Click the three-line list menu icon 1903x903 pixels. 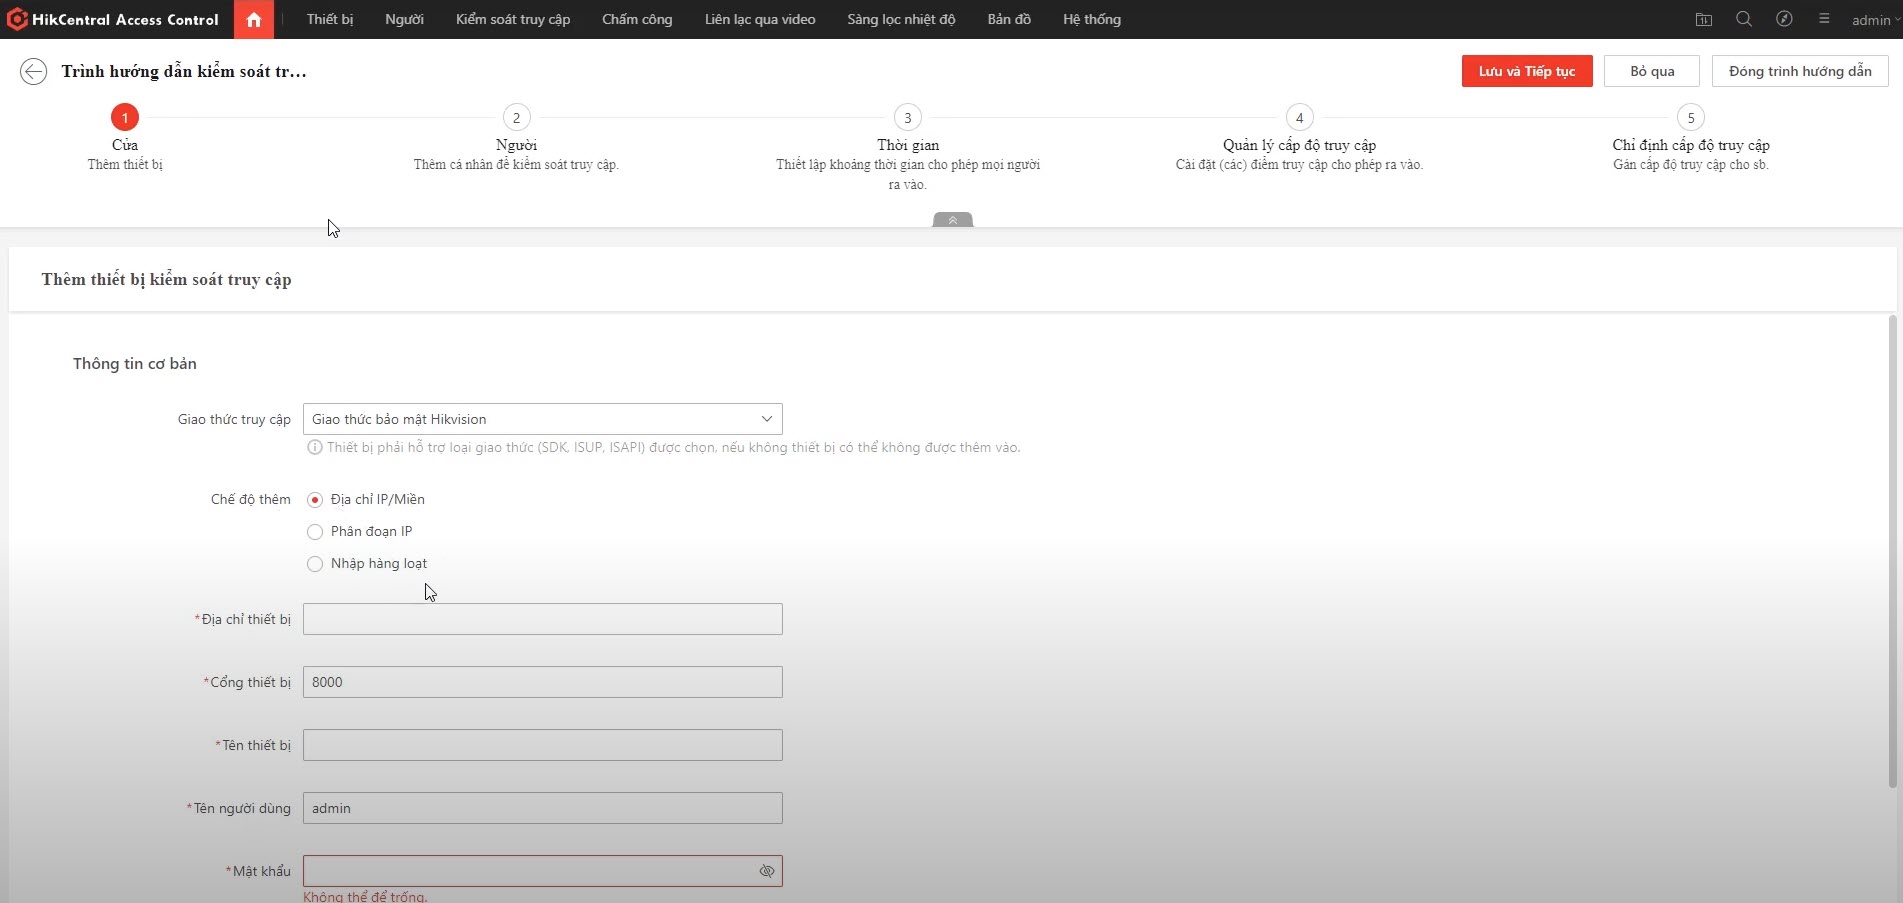1824,19
